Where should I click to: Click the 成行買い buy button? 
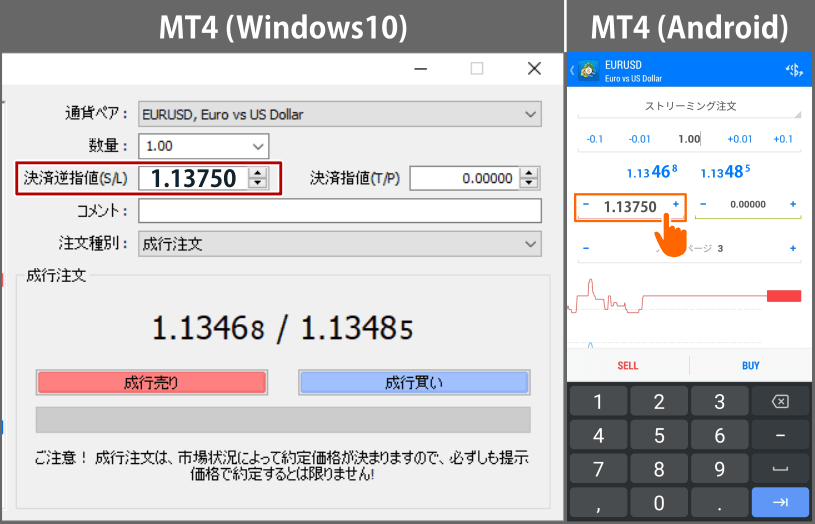414,383
